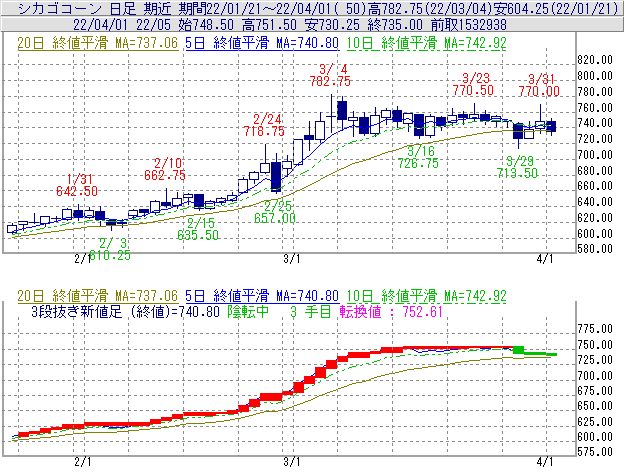Click the 安730.25 daily low value
Image resolution: width=624 pixels, height=475 pixels.
click(332, 25)
